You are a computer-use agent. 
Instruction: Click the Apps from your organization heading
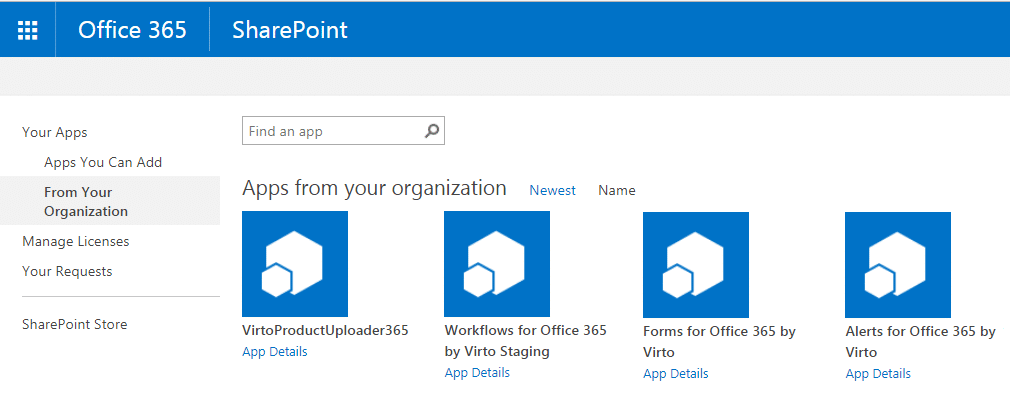[374, 188]
